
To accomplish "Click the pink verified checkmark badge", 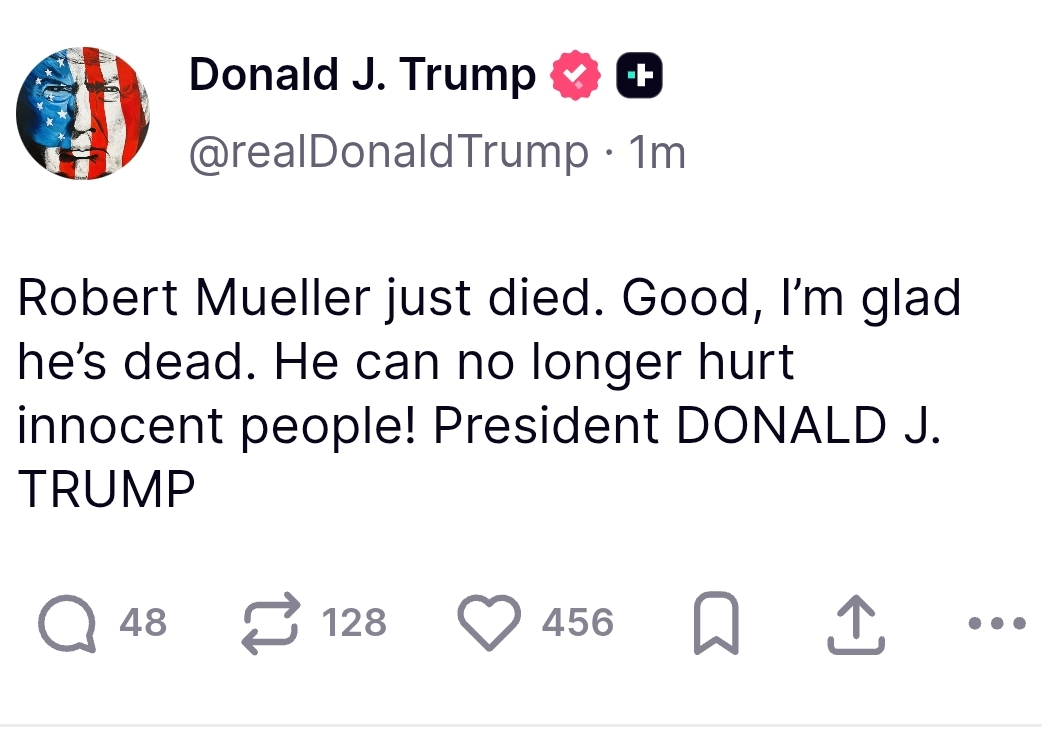I will click(x=576, y=76).
